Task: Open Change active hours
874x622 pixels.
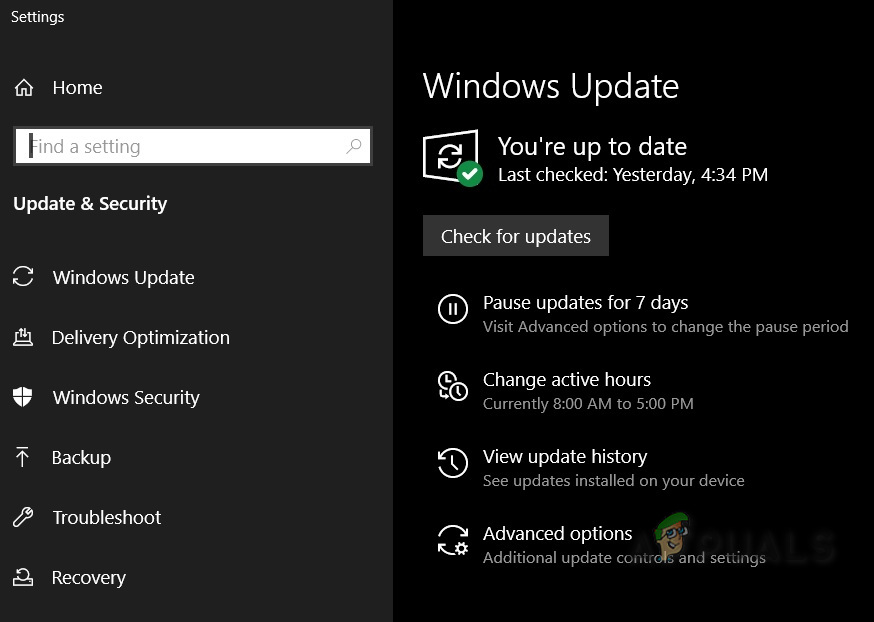Action: [x=566, y=380]
